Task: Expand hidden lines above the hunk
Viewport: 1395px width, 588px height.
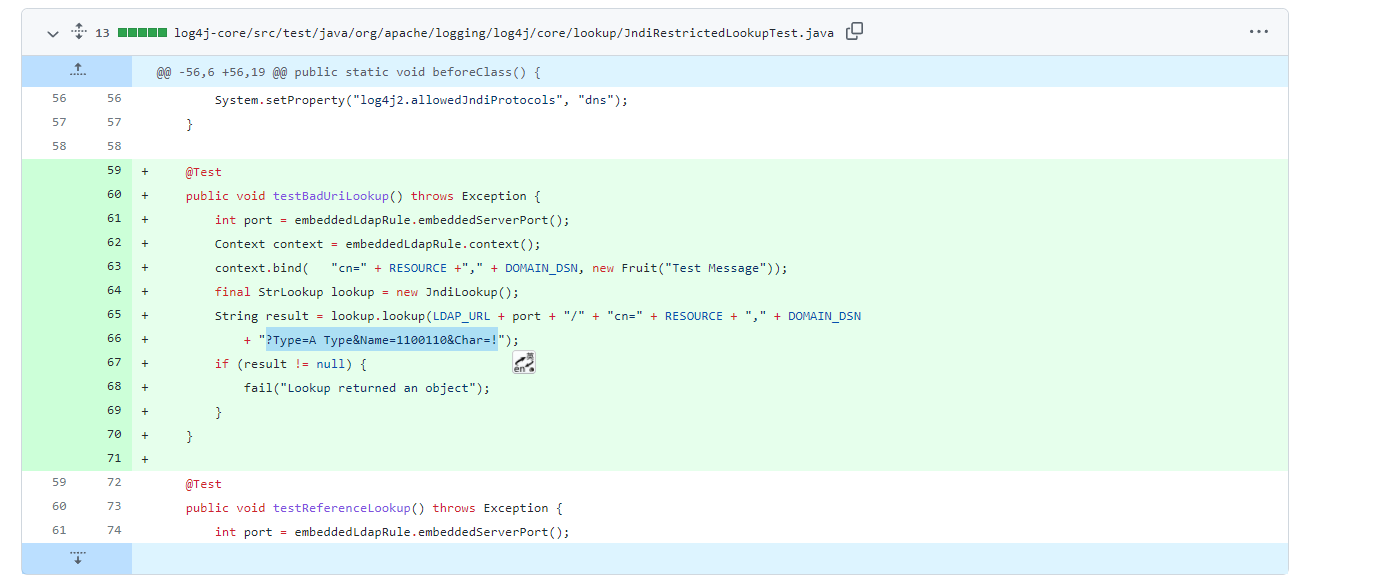Action: click(x=77, y=71)
